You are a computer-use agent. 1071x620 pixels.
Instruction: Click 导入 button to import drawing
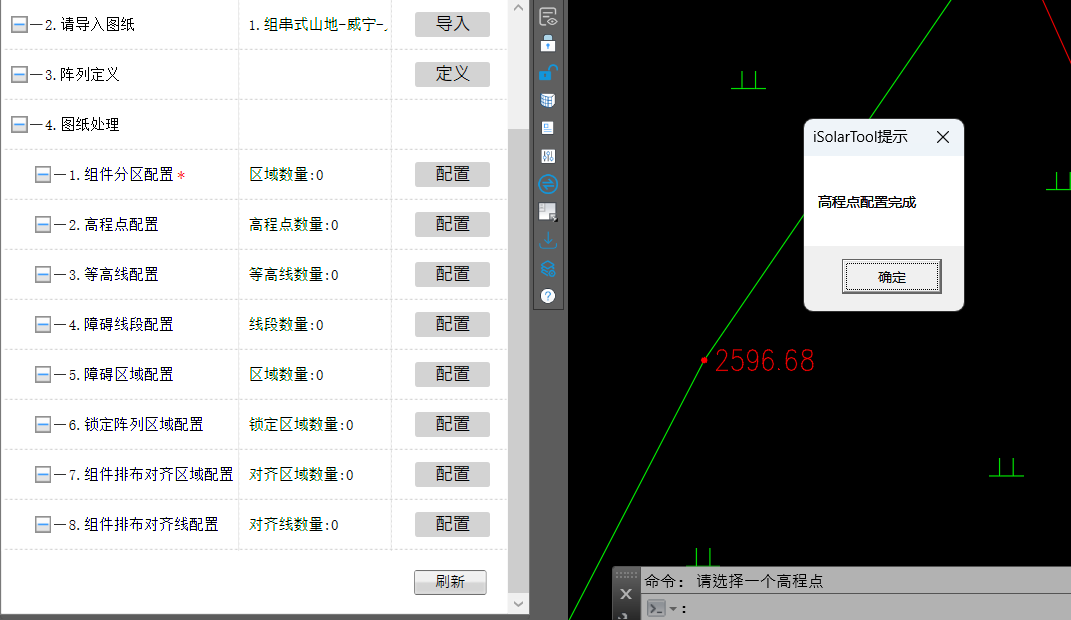click(x=452, y=25)
